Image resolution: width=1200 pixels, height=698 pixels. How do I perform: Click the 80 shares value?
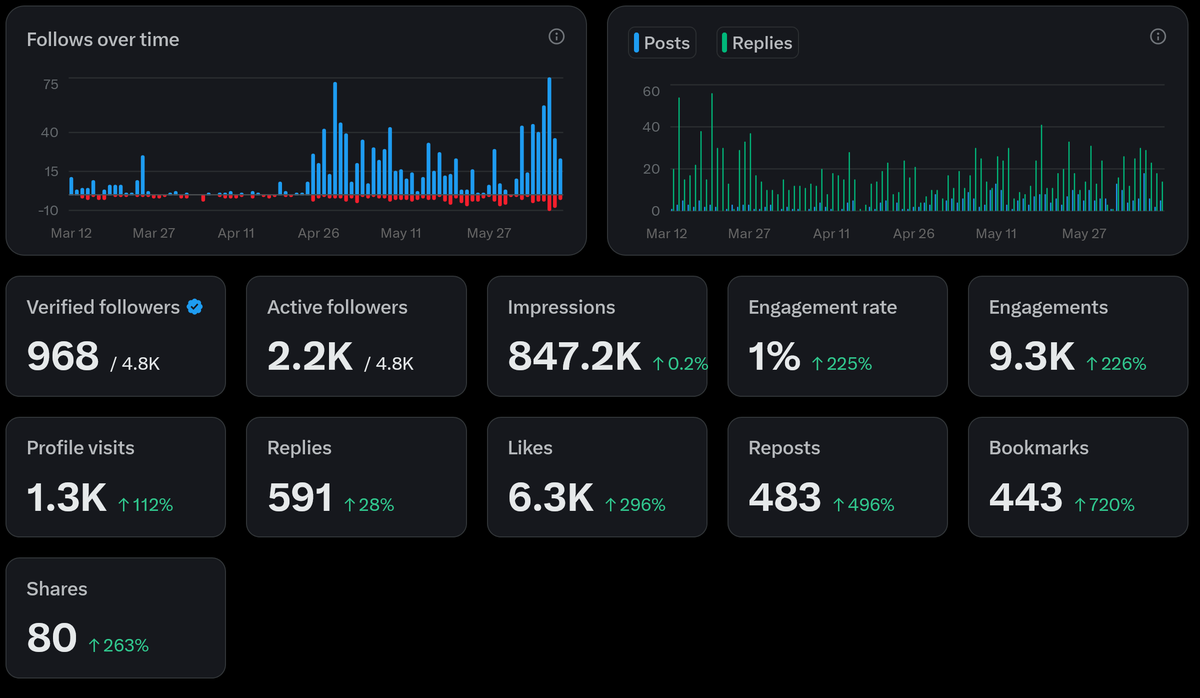click(x=52, y=638)
